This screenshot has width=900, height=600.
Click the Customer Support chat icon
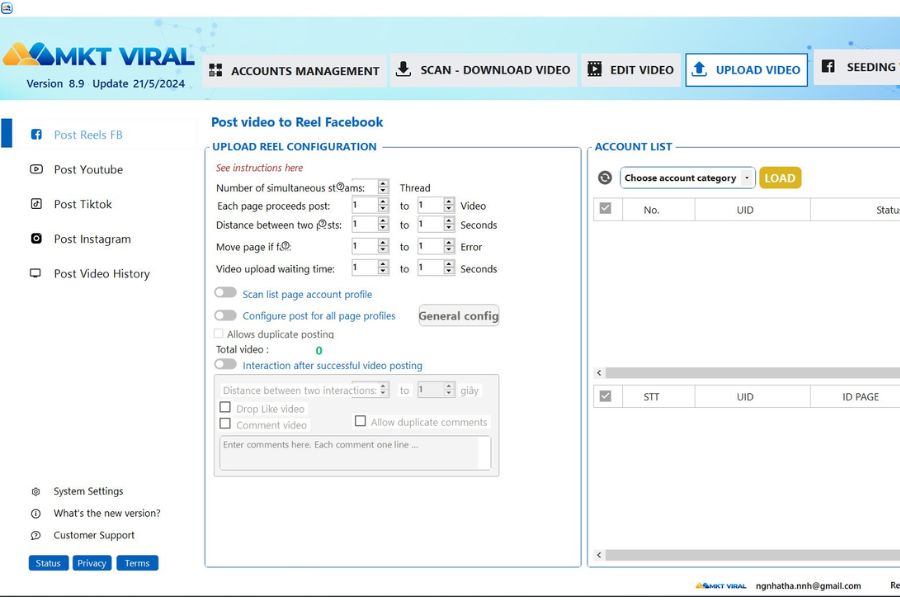(x=36, y=535)
